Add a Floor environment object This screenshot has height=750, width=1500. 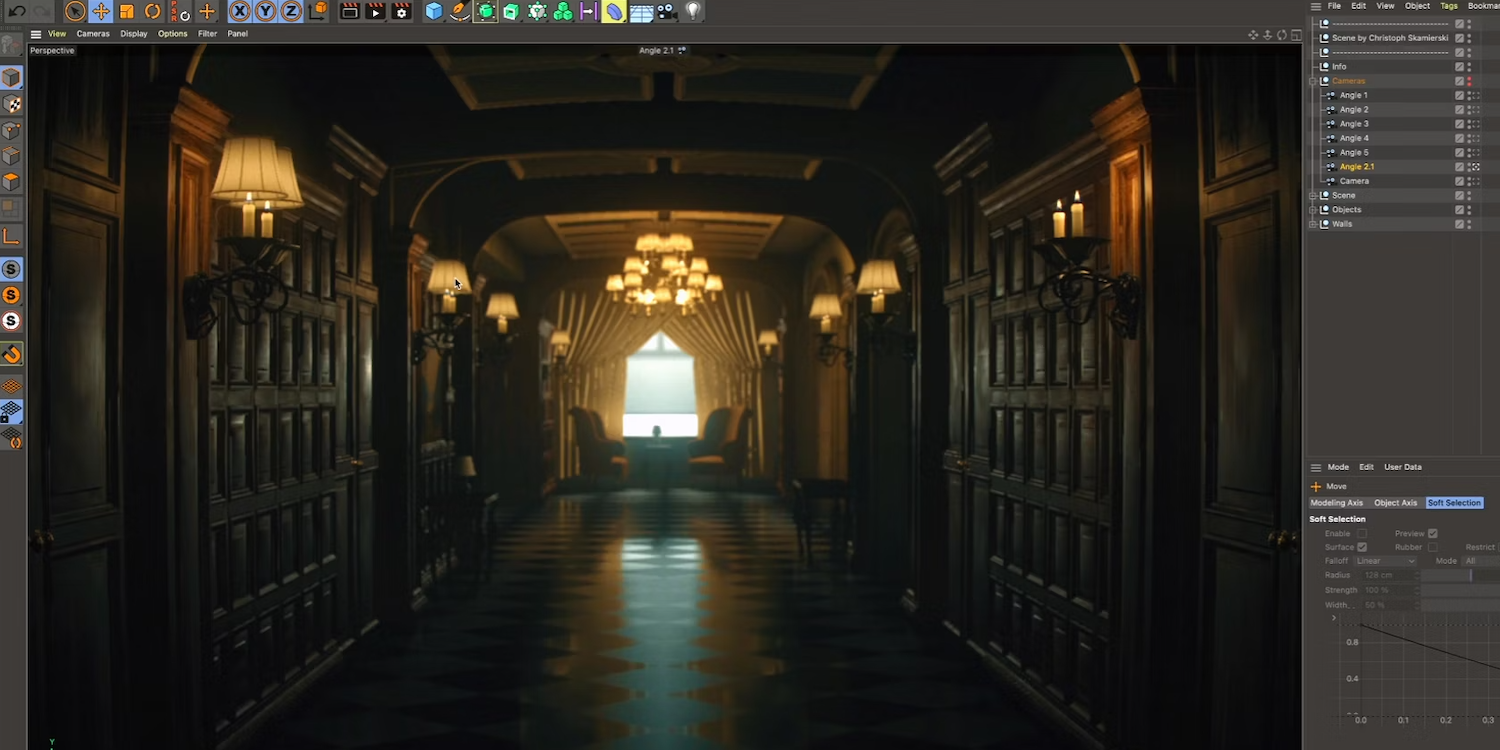(x=641, y=12)
